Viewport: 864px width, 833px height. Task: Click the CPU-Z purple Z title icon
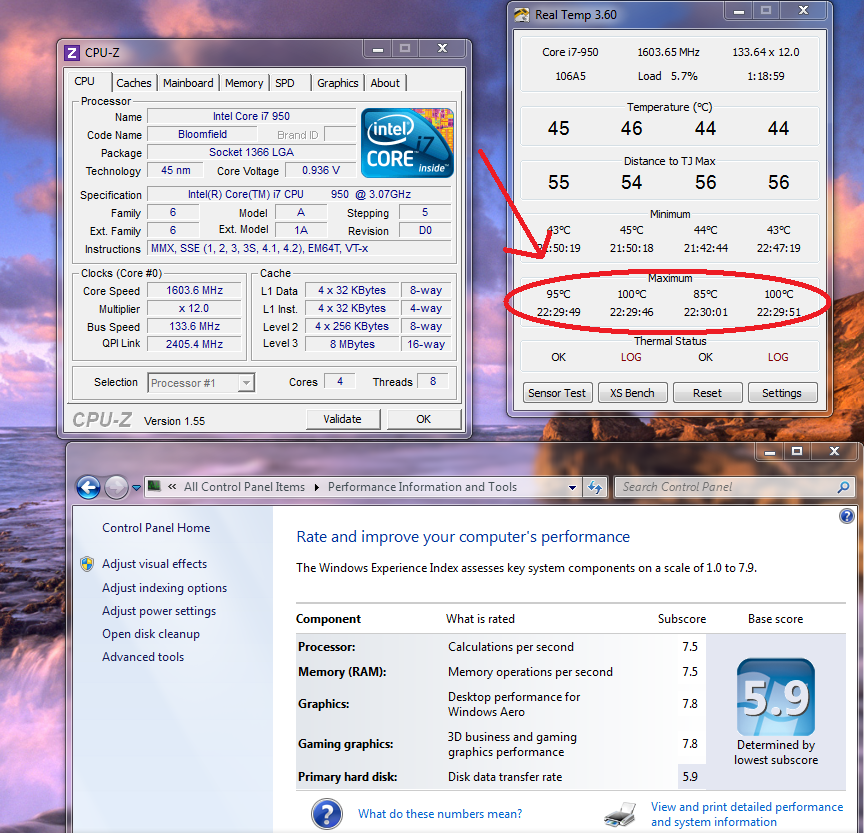[x=72, y=53]
